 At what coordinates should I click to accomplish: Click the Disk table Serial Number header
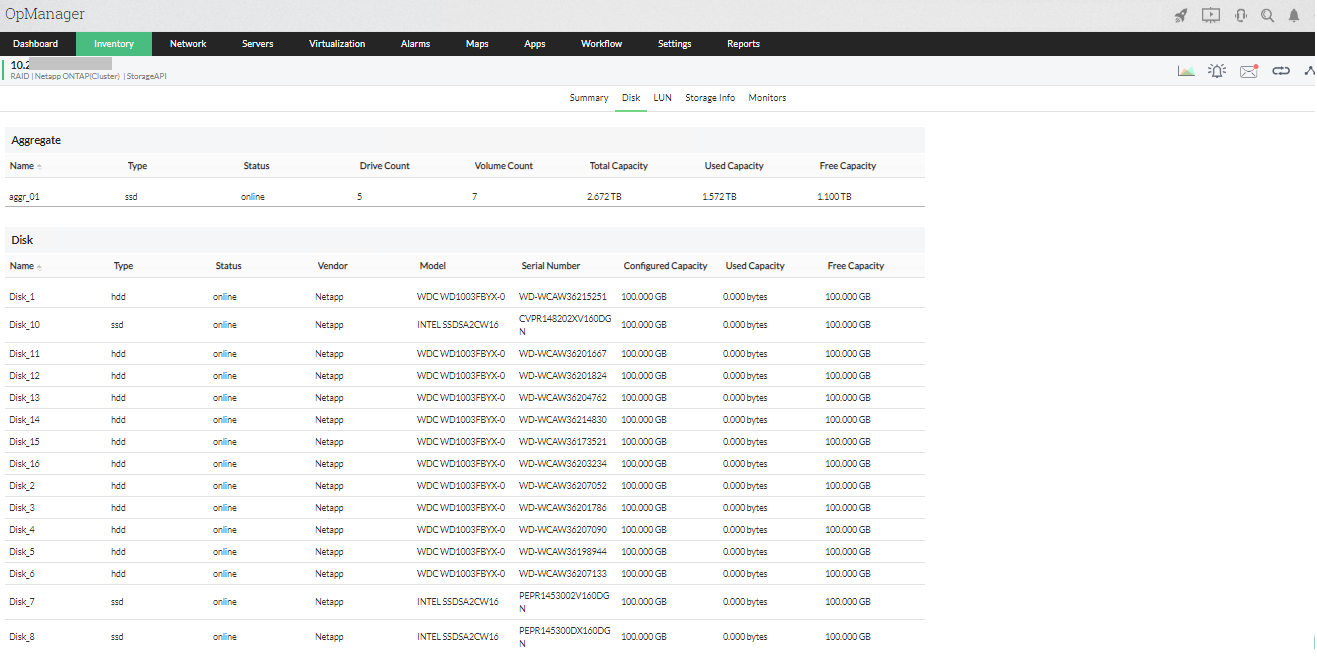[551, 266]
